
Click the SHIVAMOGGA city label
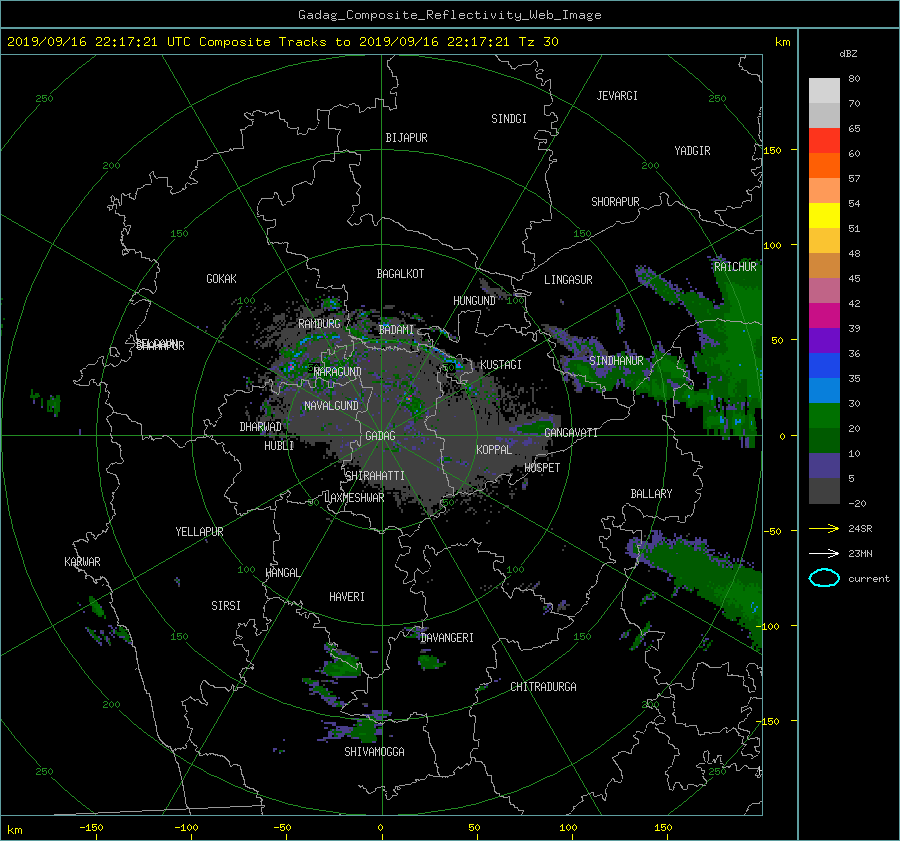pyautogui.click(x=374, y=752)
